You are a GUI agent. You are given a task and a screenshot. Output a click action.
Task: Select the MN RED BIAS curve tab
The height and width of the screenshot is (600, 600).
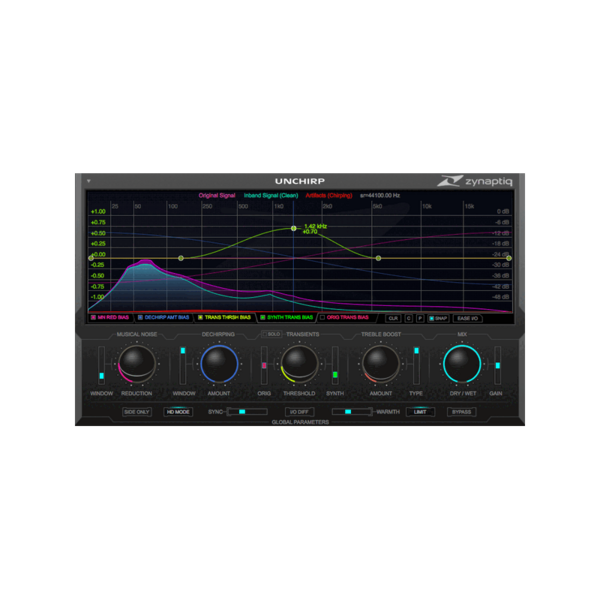coord(110,318)
